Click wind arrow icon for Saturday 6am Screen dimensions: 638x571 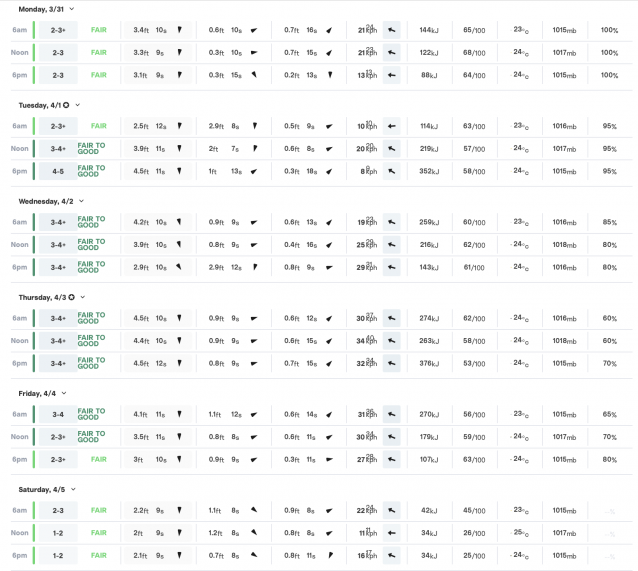392,509
